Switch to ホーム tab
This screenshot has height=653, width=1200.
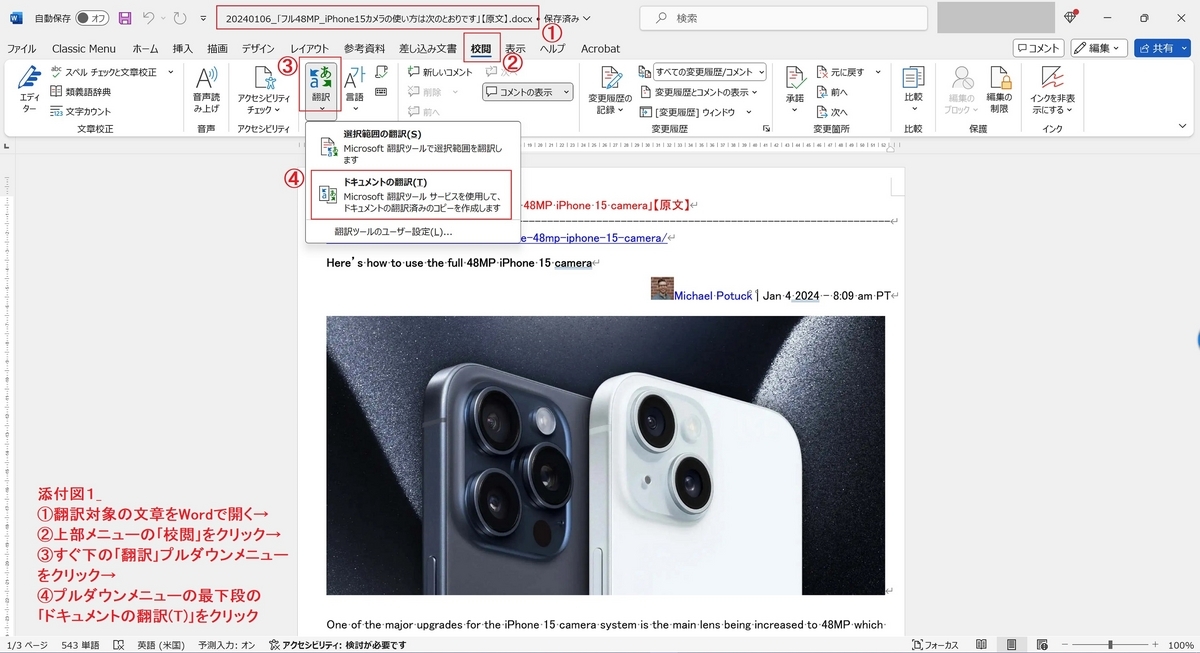pyautogui.click(x=145, y=48)
